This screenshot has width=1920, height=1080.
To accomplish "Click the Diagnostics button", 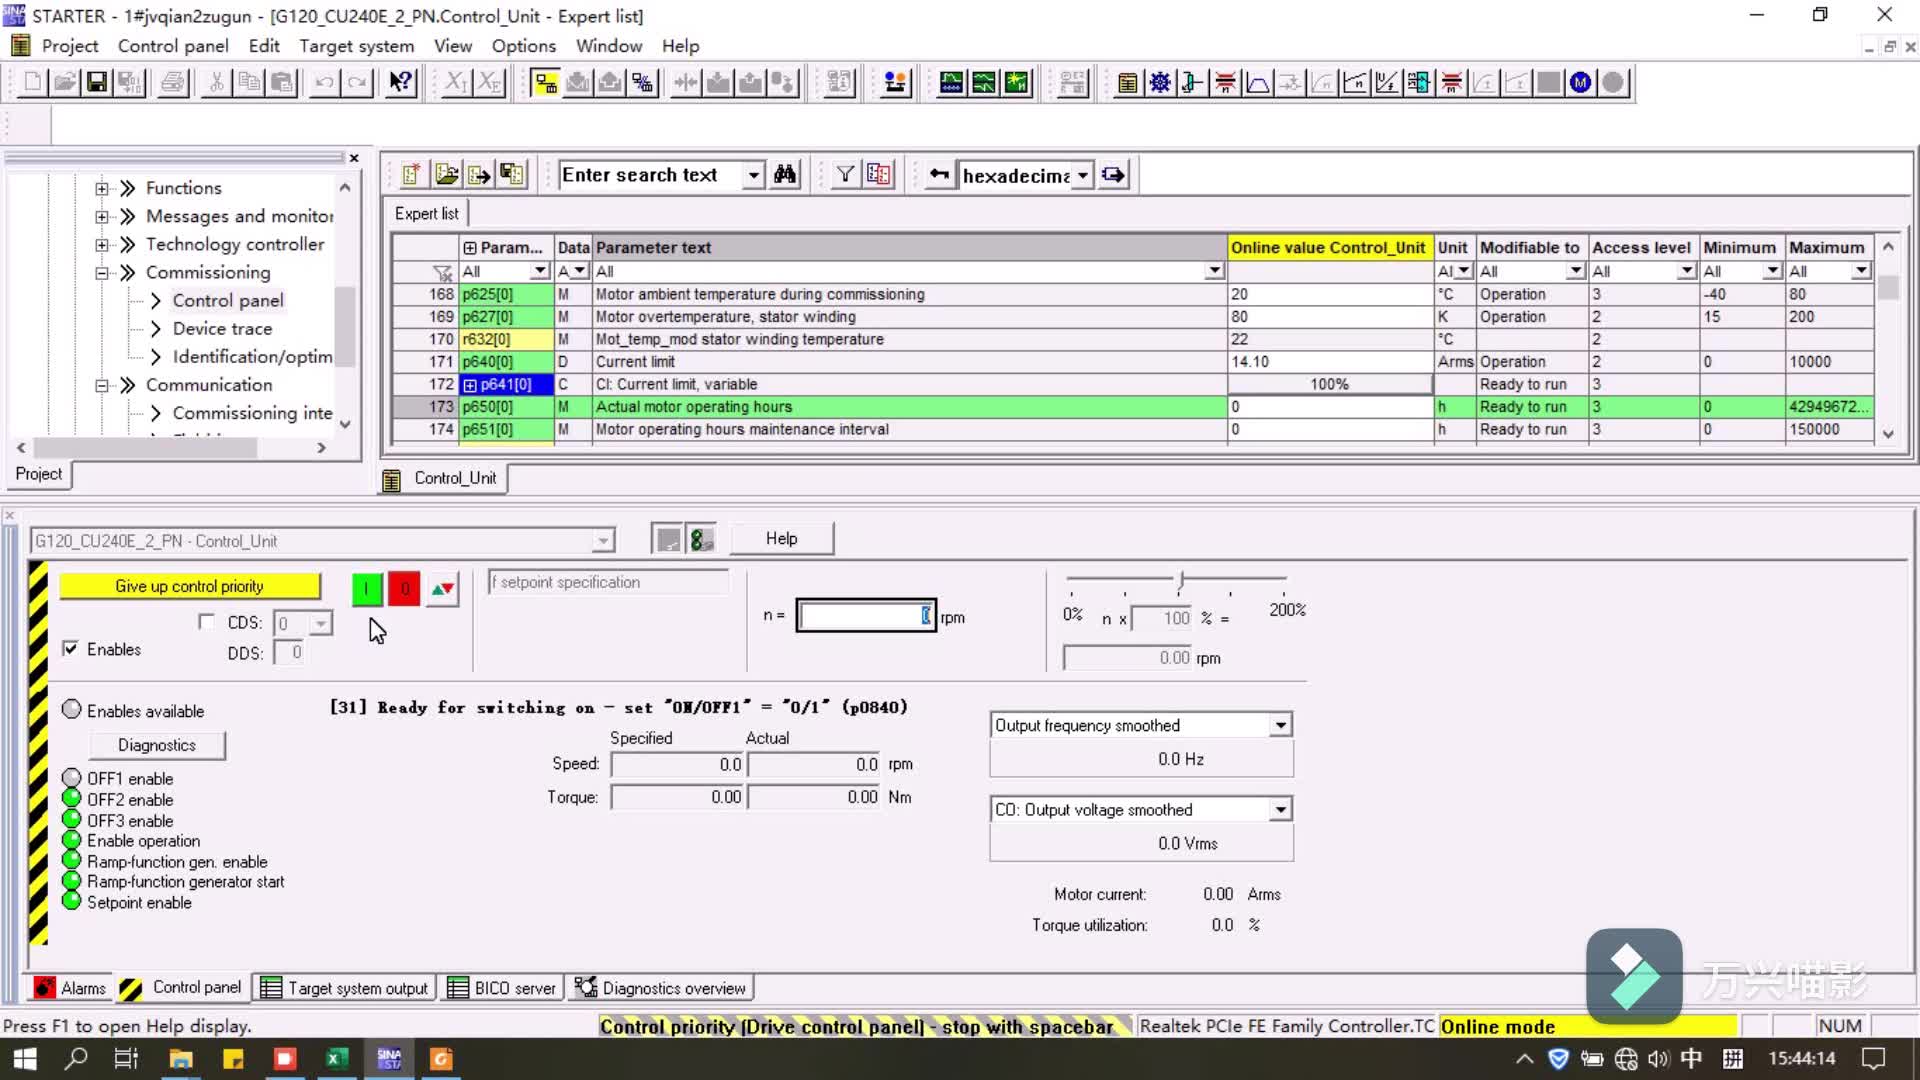I will coord(157,745).
